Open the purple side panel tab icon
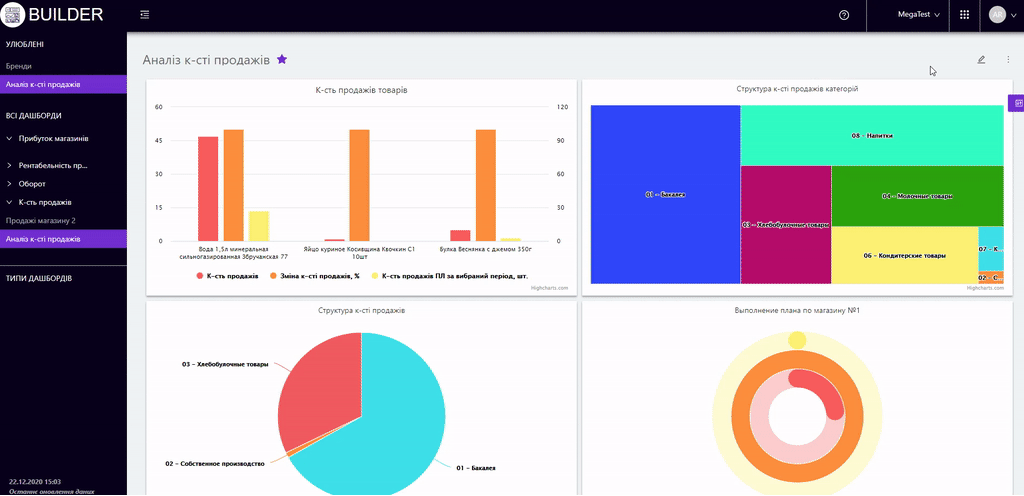Screen dimensions: 1024x496 1017,103
